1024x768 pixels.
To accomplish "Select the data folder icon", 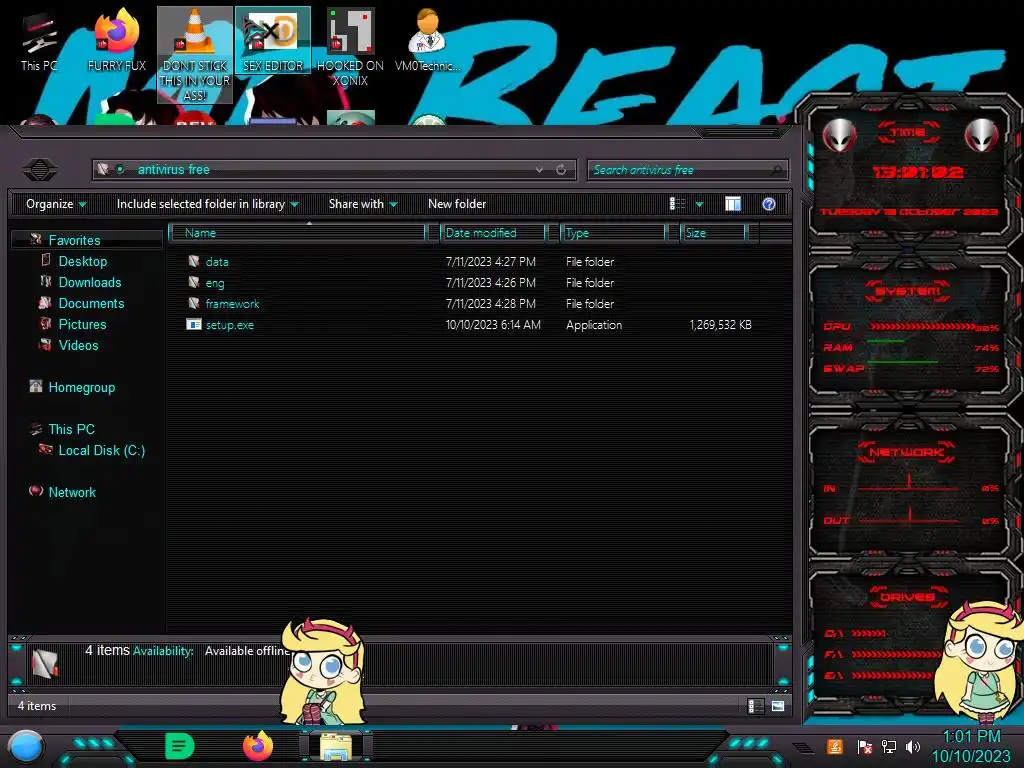I will tap(194, 261).
